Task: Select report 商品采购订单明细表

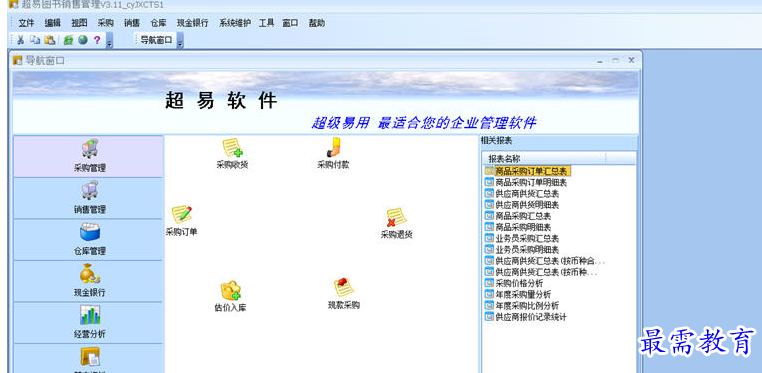Action: 526,183
